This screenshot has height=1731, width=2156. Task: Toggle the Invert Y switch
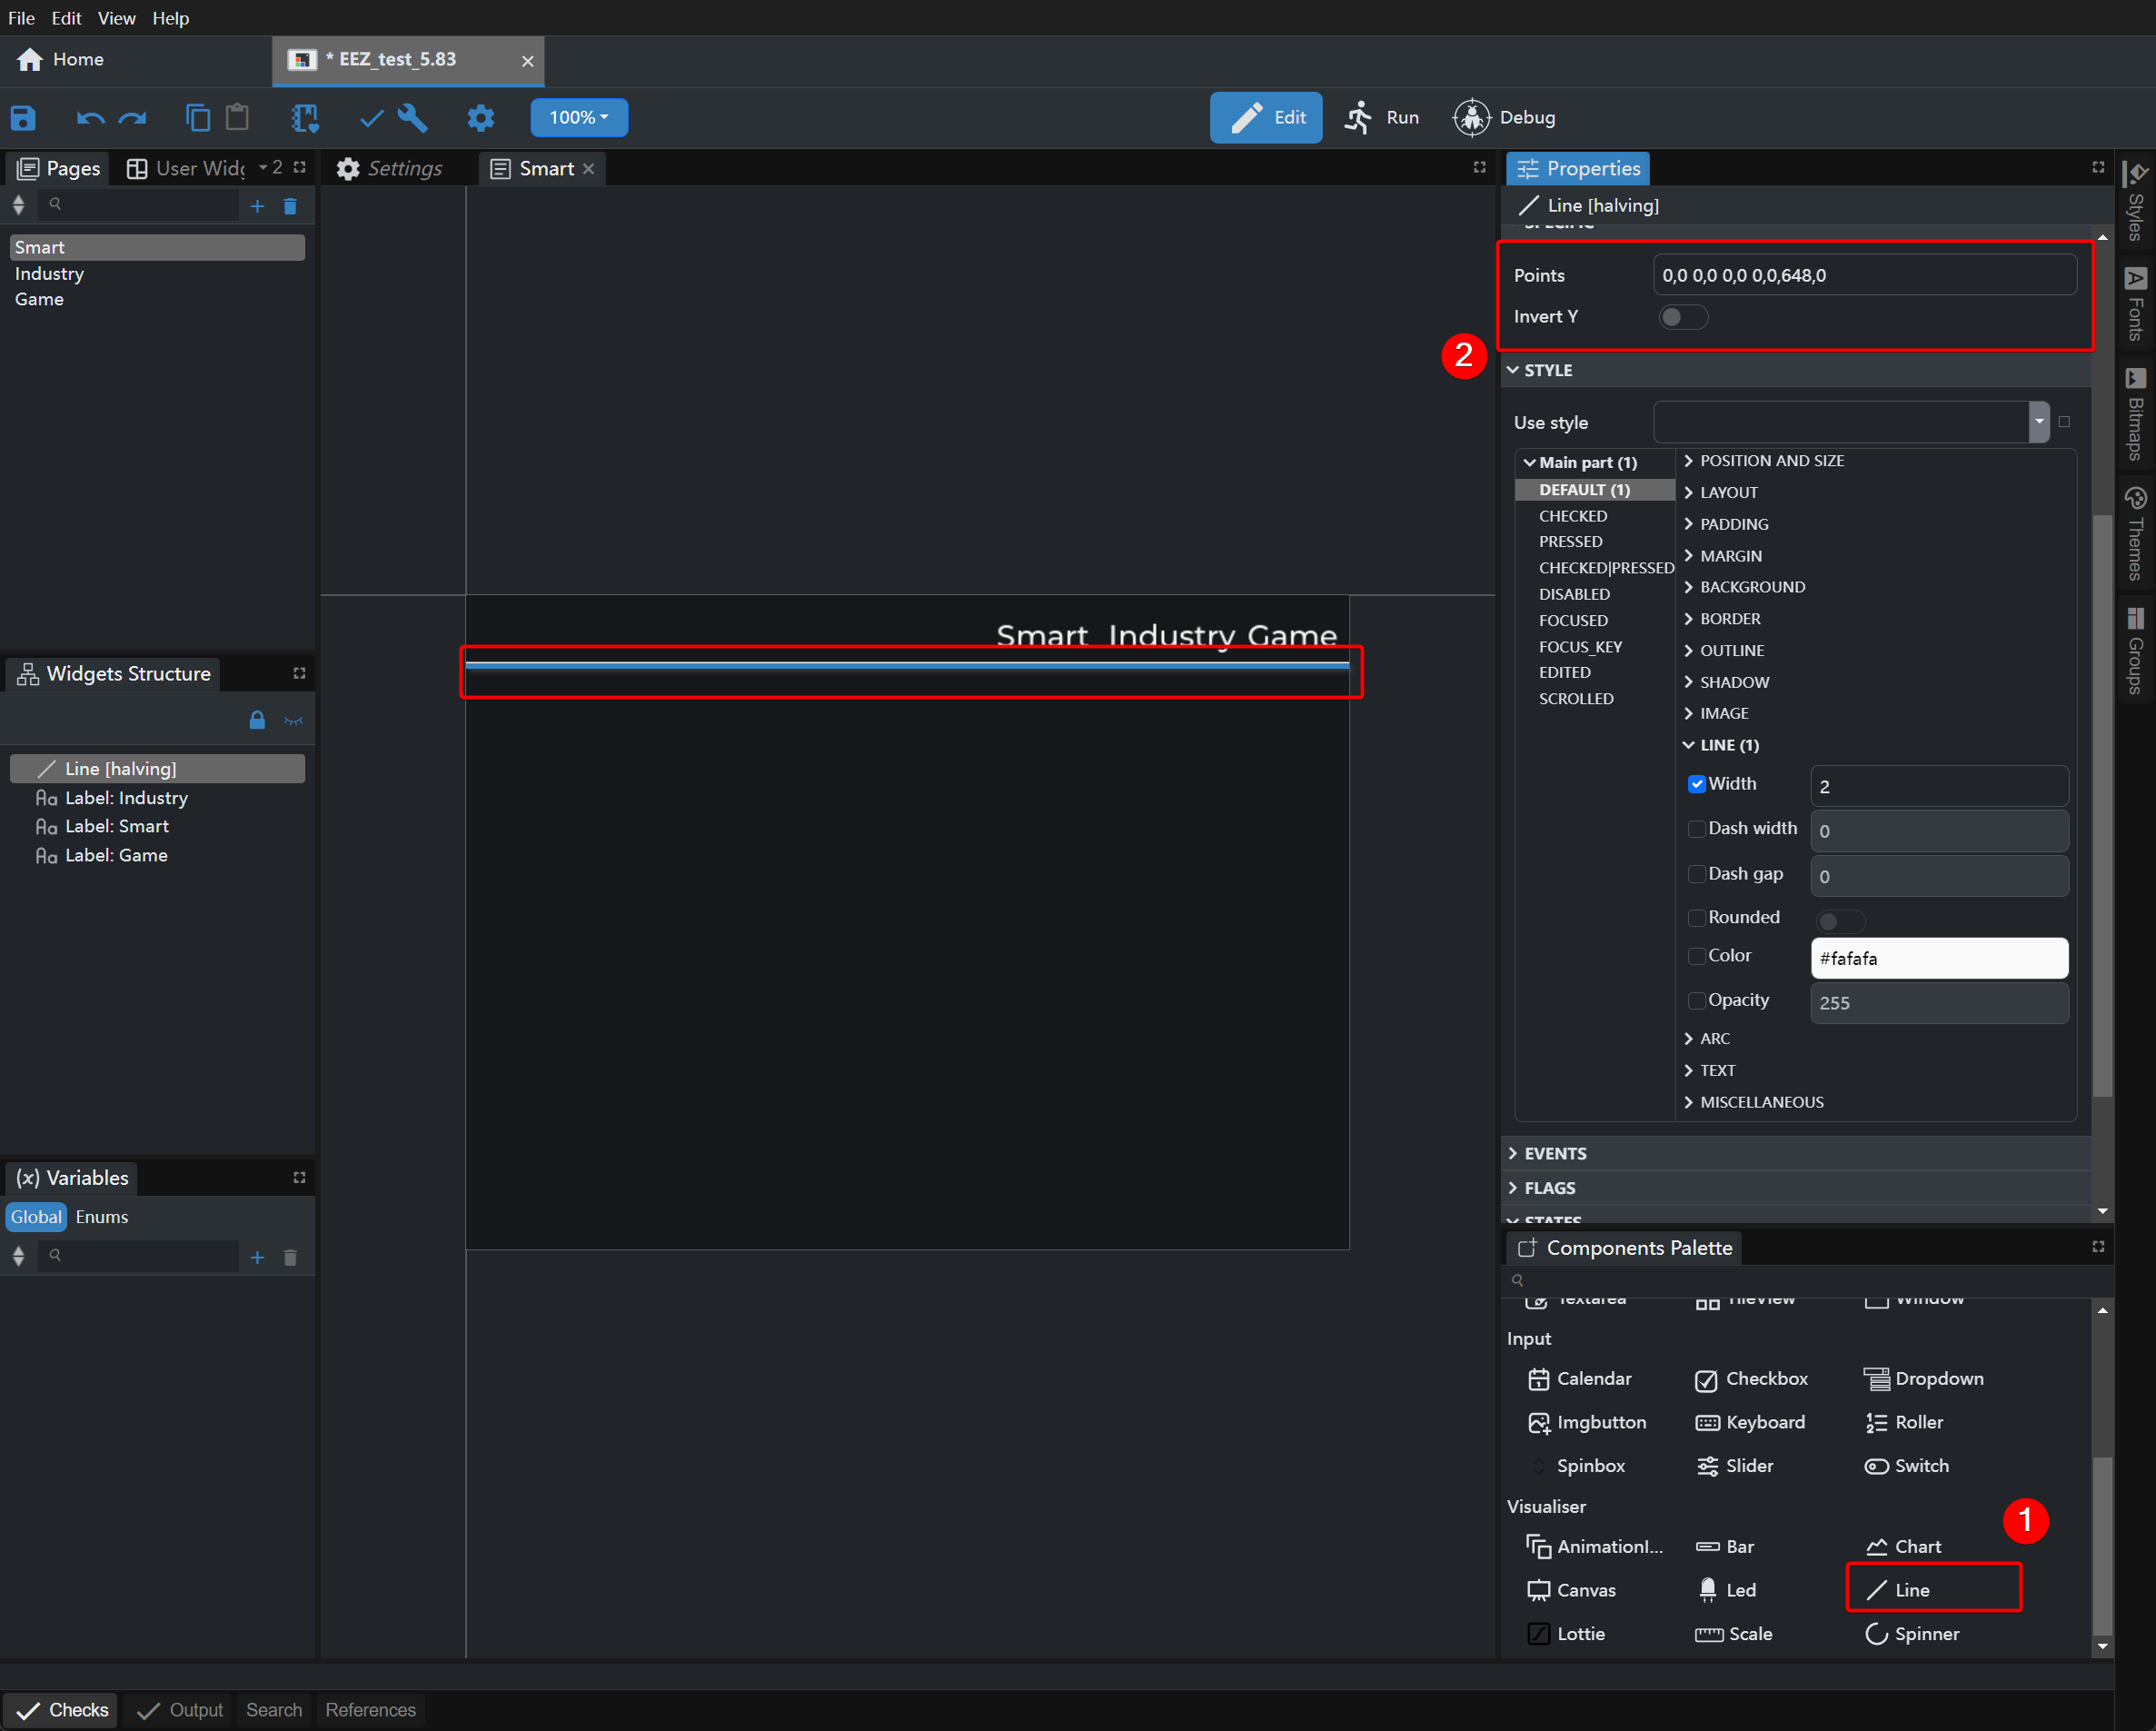(x=1682, y=317)
